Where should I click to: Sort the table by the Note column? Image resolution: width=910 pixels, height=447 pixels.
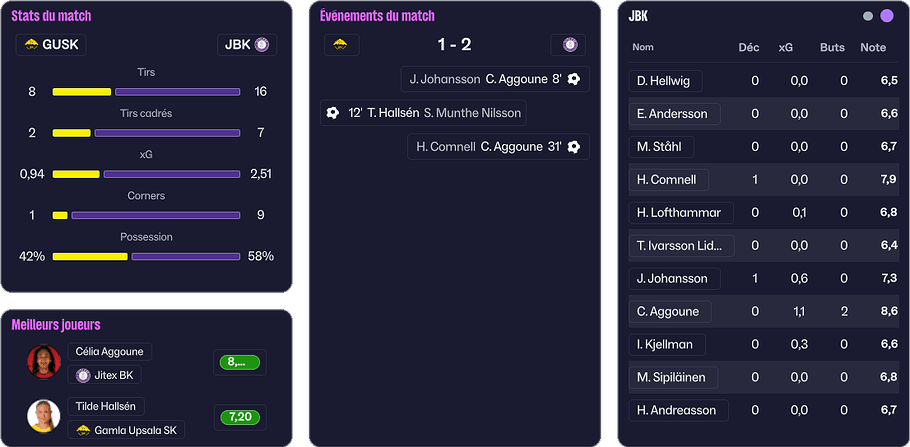pos(872,47)
